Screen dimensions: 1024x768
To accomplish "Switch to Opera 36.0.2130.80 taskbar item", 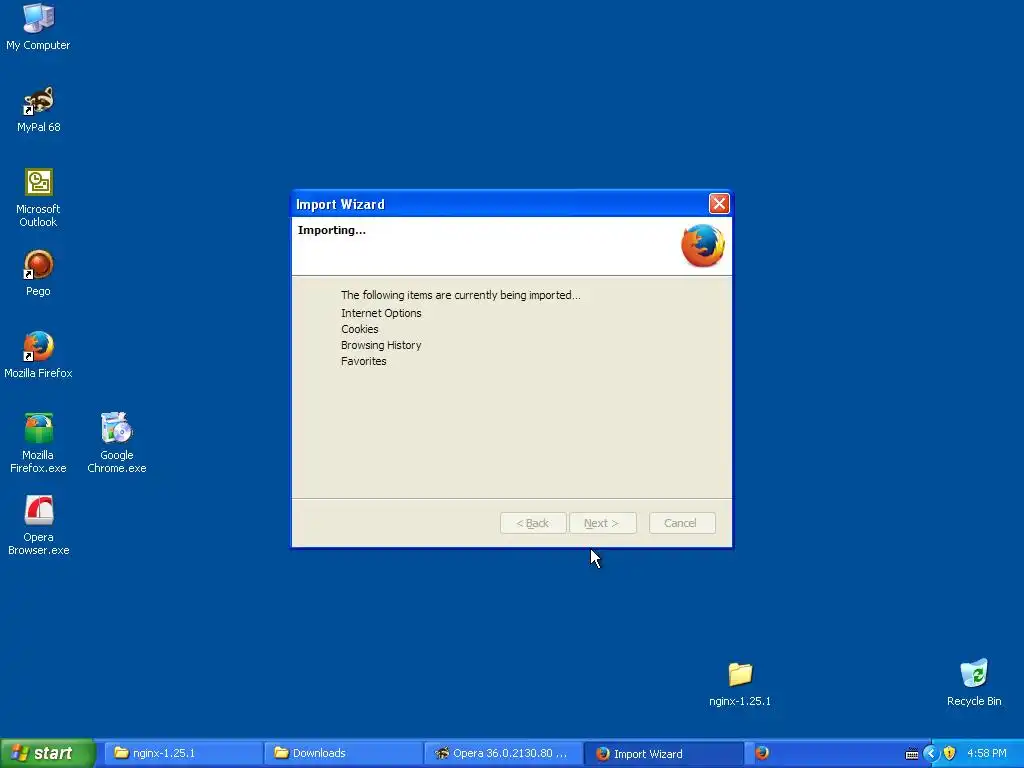I will point(503,754).
